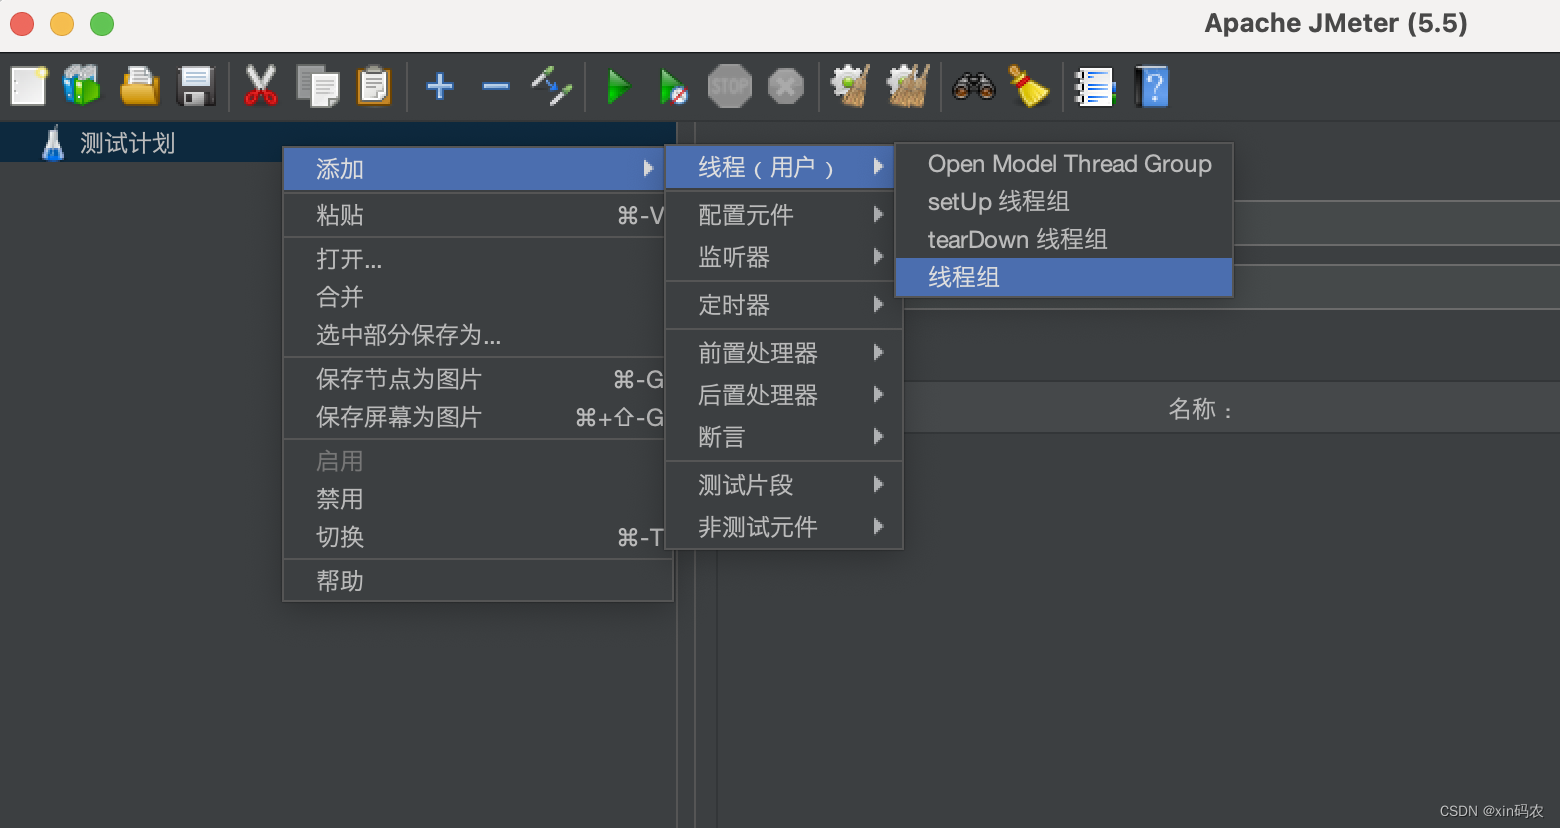Disable the element via 禁用

(x=340, y=498)
